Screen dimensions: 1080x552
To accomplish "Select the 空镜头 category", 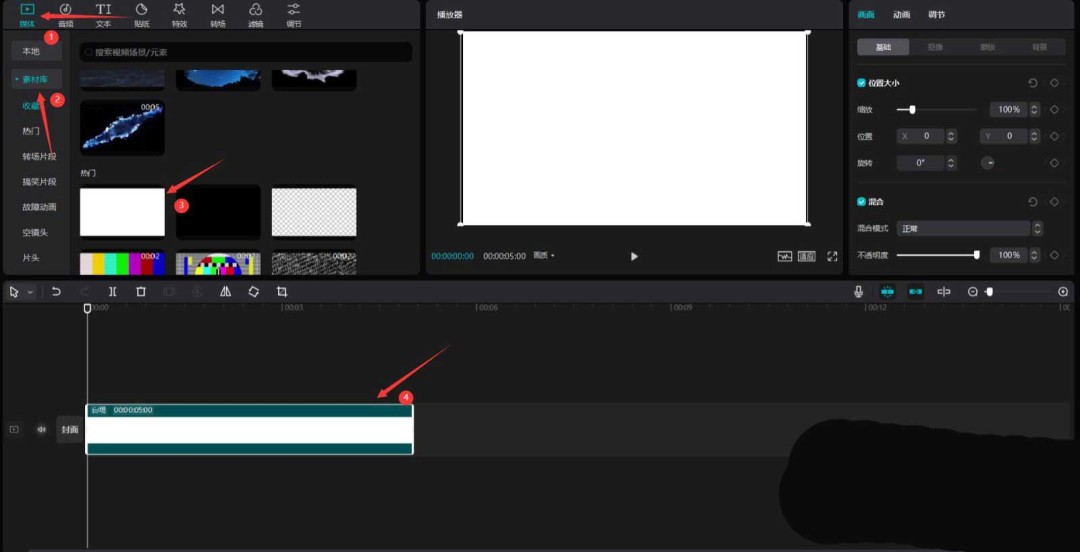I will tap(35, 232).
